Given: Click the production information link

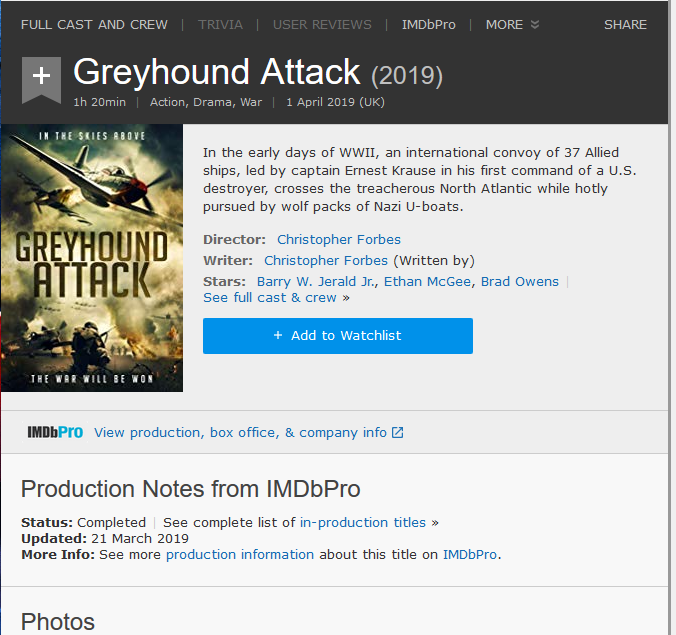Looking at the screenshot, I should [x=240, y=555].
